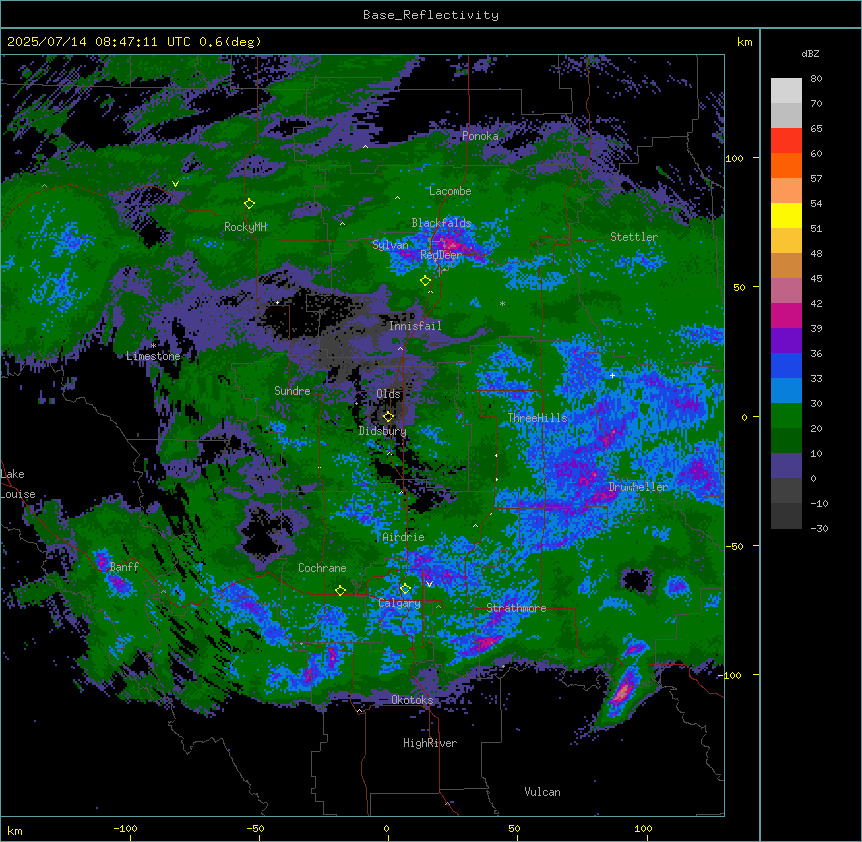Select the Didsbury label
The image size is (862, 842).
(x=383, y=431)
